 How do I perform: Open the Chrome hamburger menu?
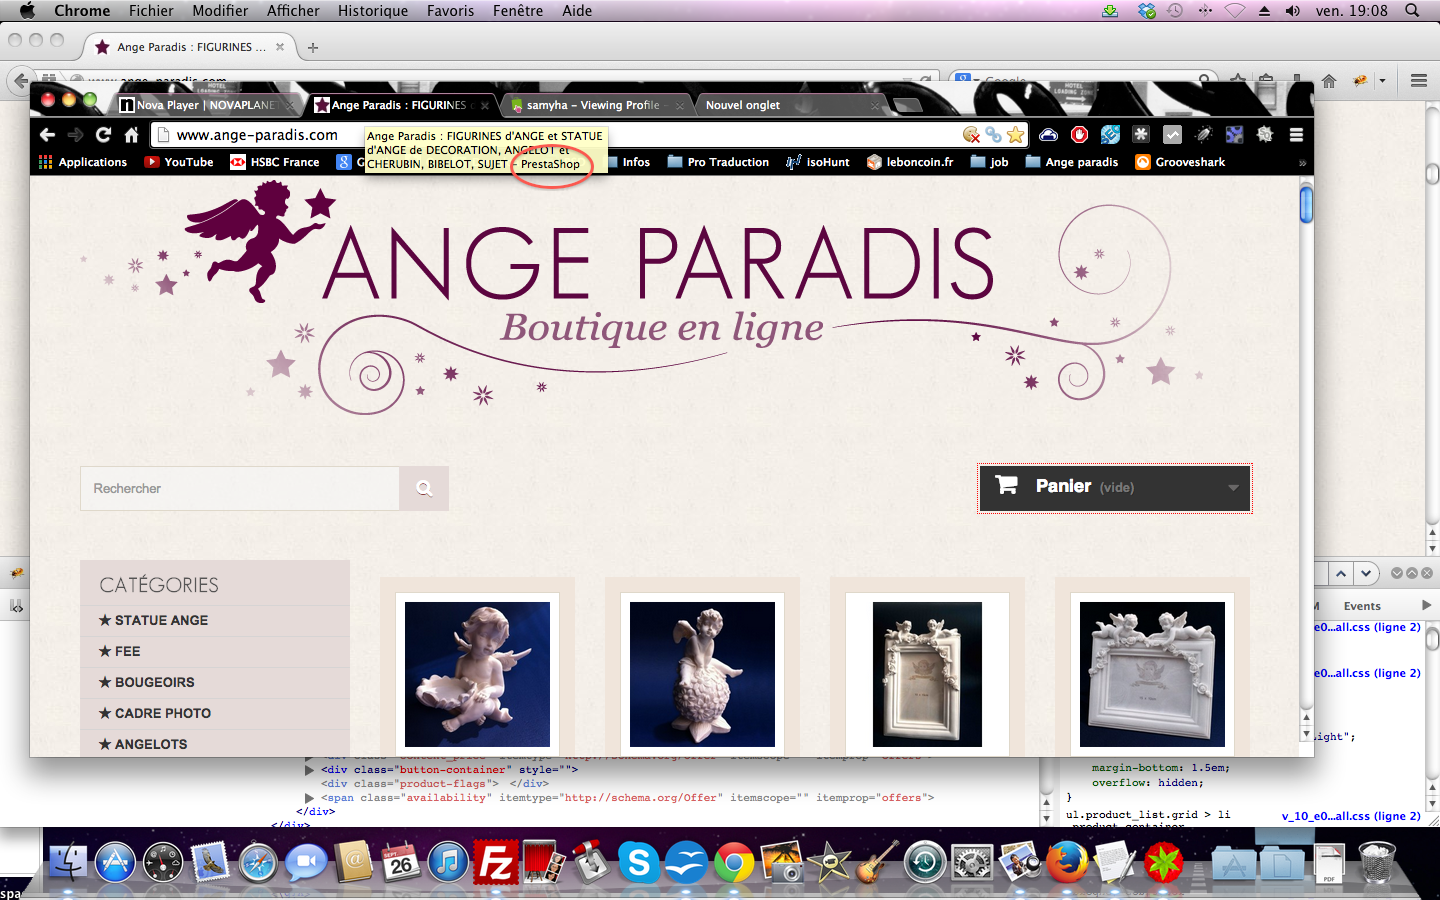pos(1296,134)
